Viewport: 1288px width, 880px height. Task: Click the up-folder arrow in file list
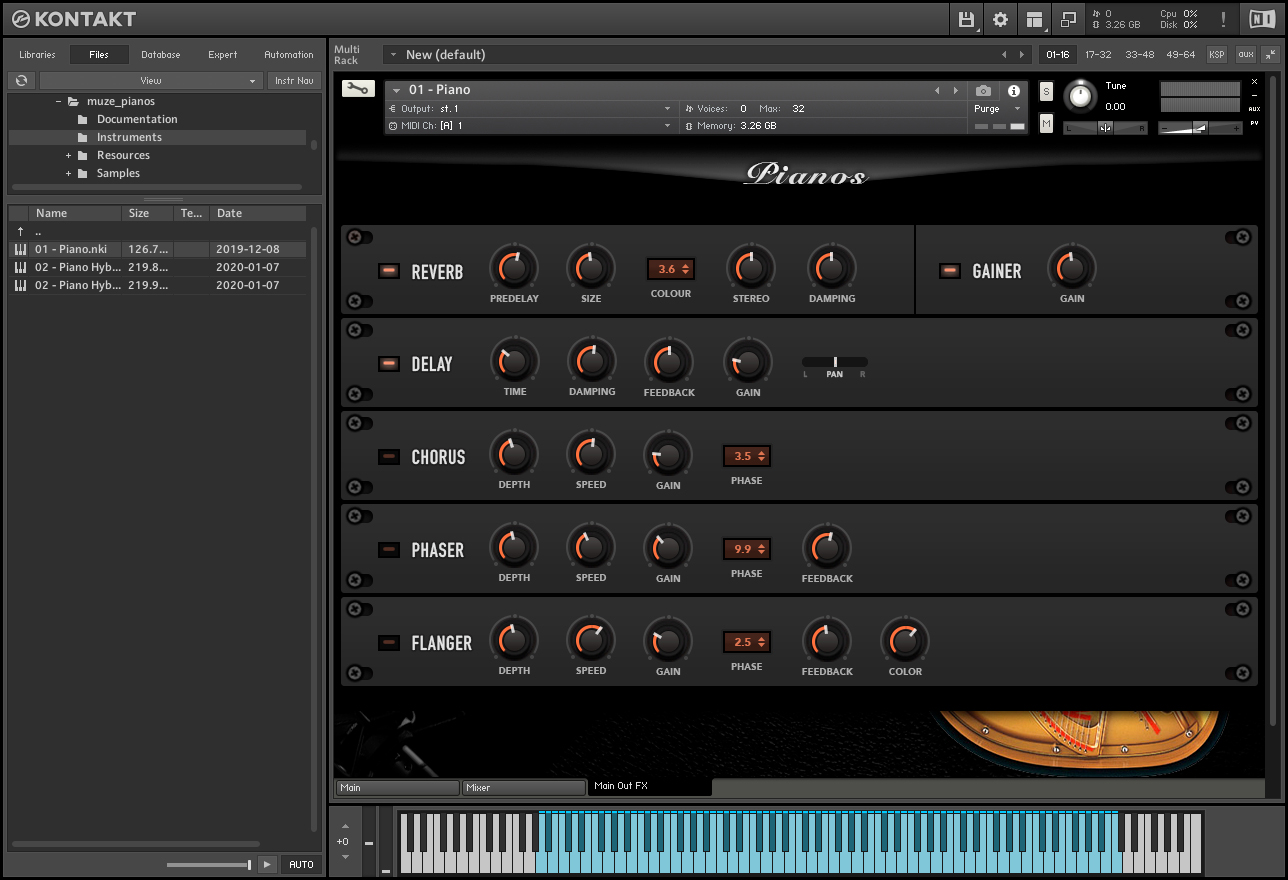pyautogui.click(x=20, y=231)
